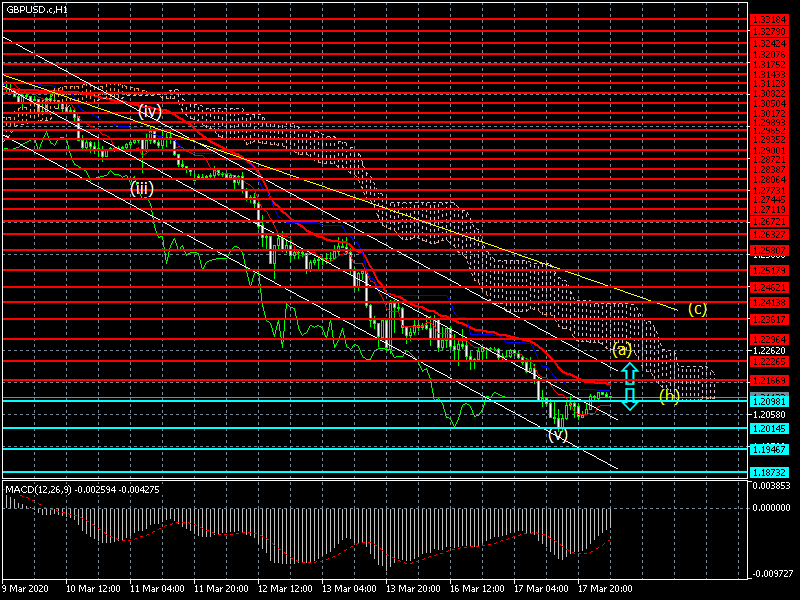Select the yellow (c) wave label
The image size is (800, 600).
[x=697, y=309]
